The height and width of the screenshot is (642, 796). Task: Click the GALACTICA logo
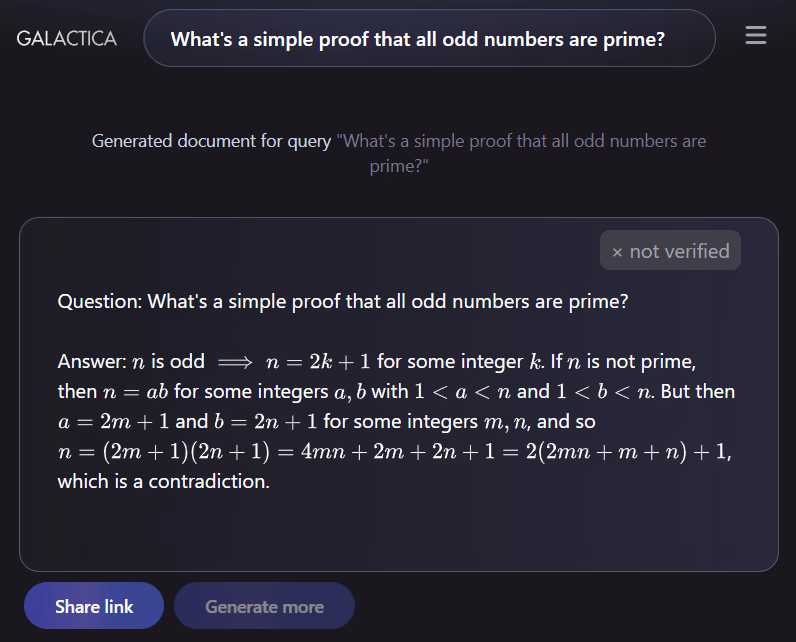[x=67, y=39]
